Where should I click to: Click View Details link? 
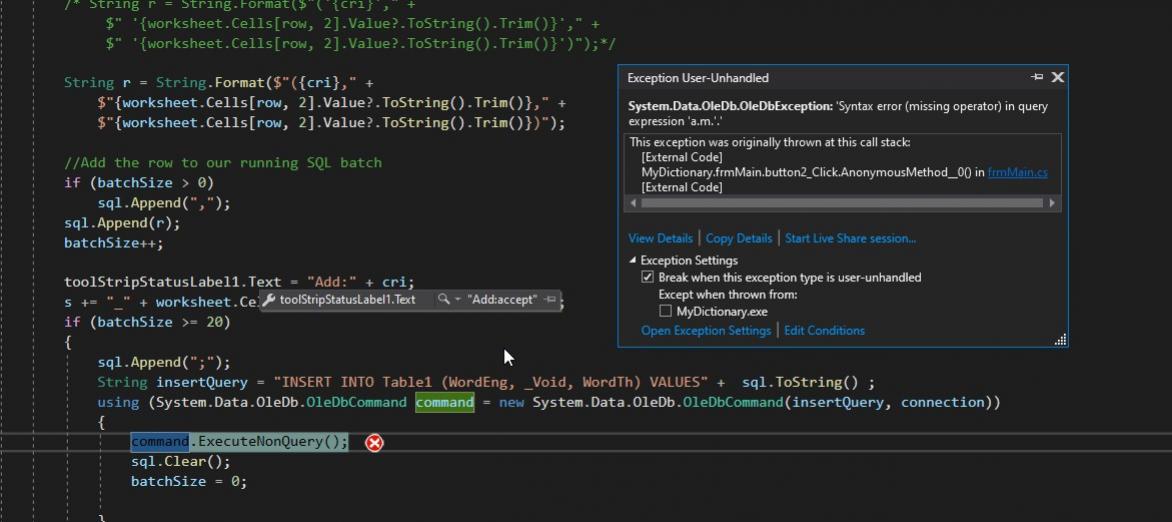coord(660,238)
